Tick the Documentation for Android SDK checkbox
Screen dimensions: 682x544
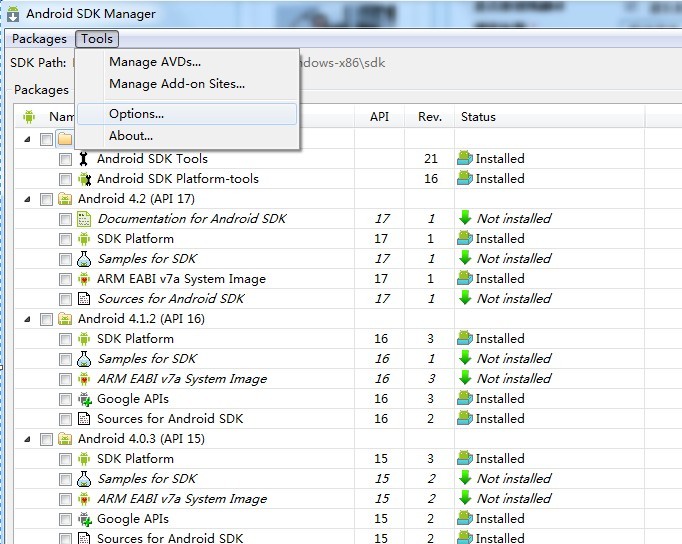(65, 219)
